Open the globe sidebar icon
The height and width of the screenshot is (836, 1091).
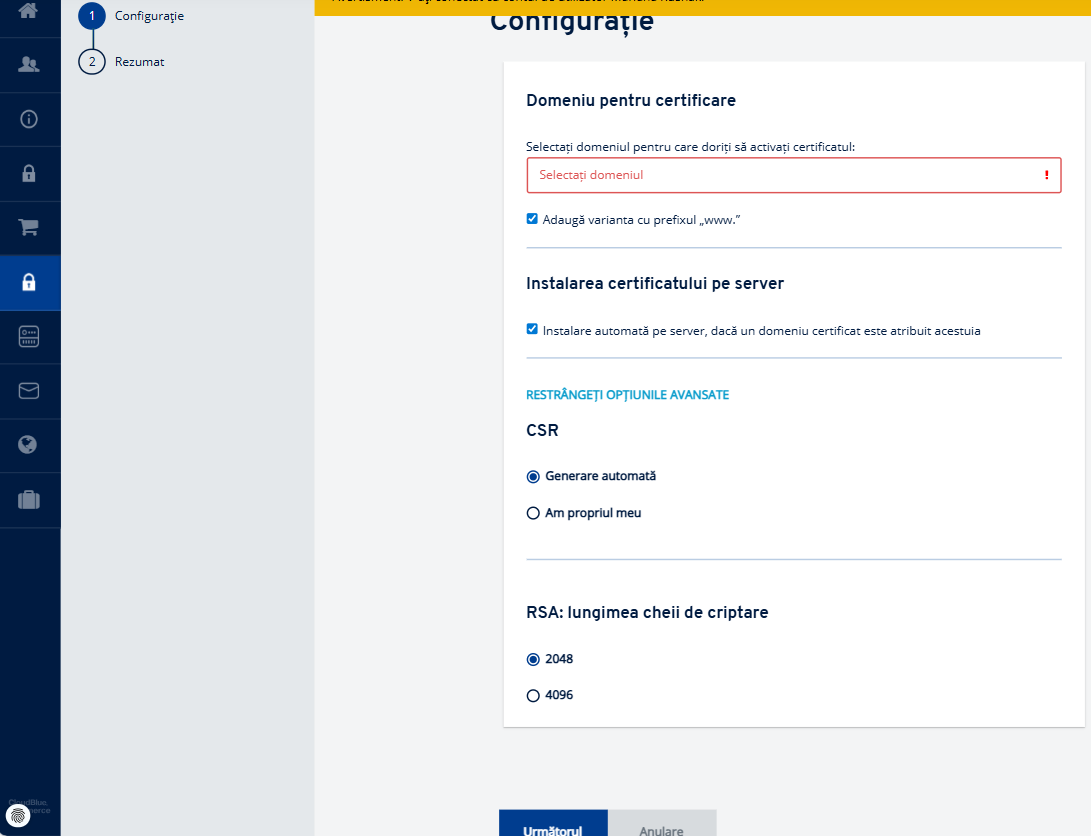28,444
